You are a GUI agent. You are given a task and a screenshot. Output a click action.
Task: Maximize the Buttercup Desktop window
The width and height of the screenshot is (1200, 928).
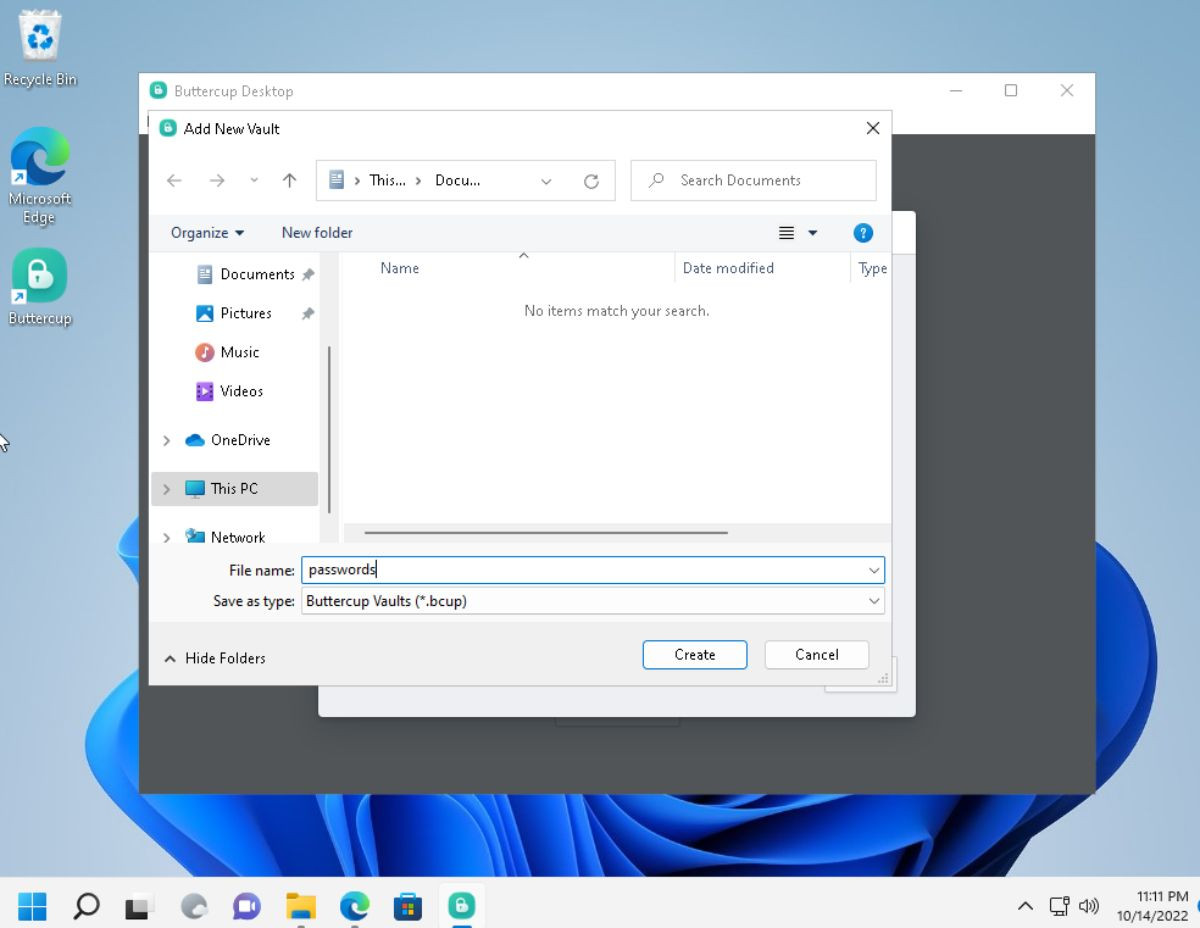pyautogui.click(x=1011, y=91)
